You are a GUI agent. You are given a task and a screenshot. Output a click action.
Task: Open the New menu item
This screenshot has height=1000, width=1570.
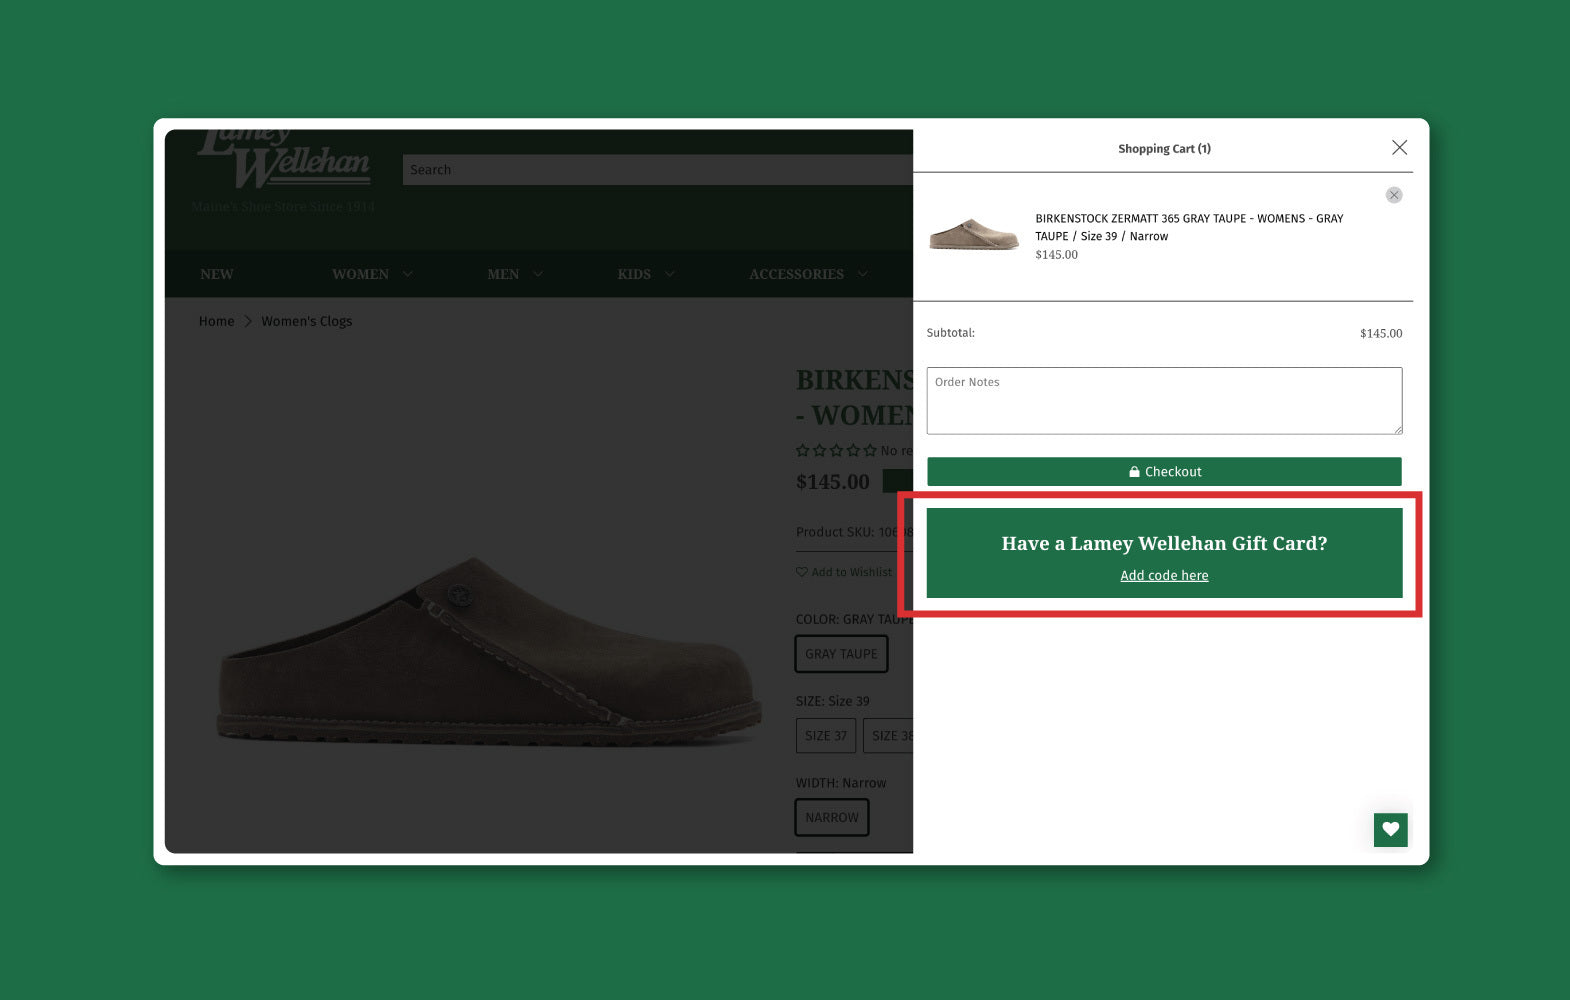(216, 274)
